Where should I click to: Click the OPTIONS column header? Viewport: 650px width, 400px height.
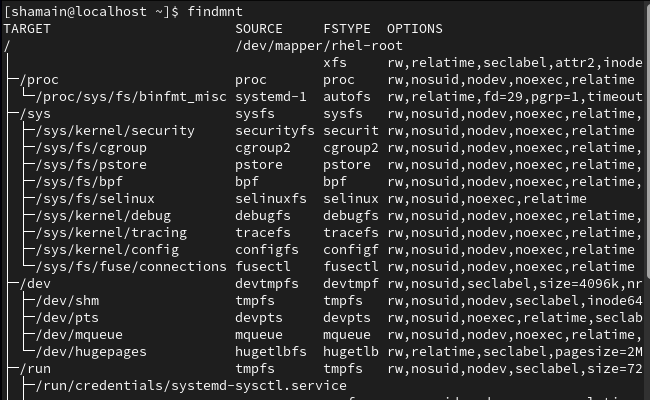point(415,29)
